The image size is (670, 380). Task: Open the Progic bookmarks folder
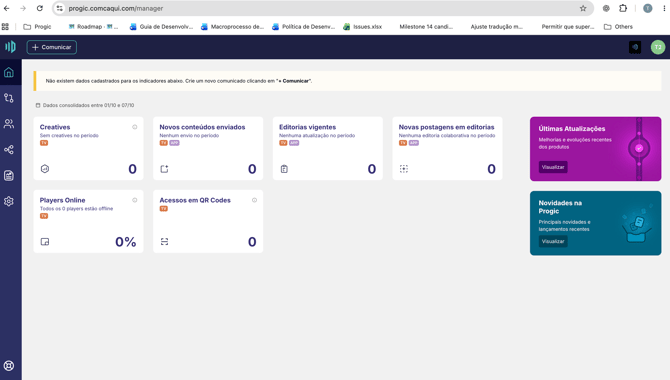(x=37, y=27)
